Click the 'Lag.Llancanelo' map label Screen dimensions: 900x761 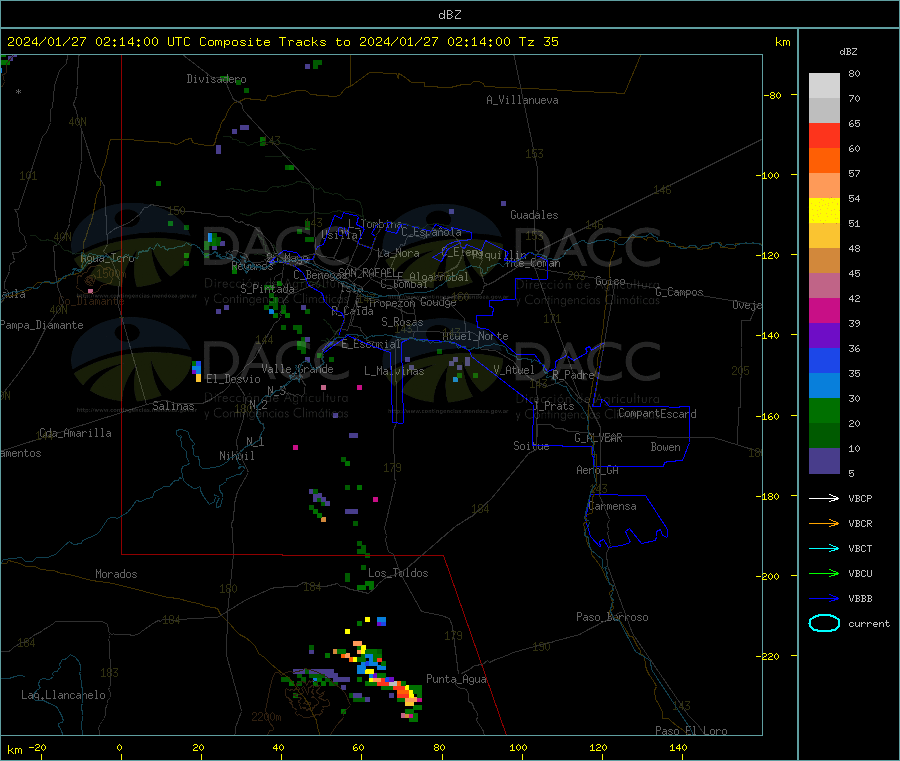click(63, 696)
